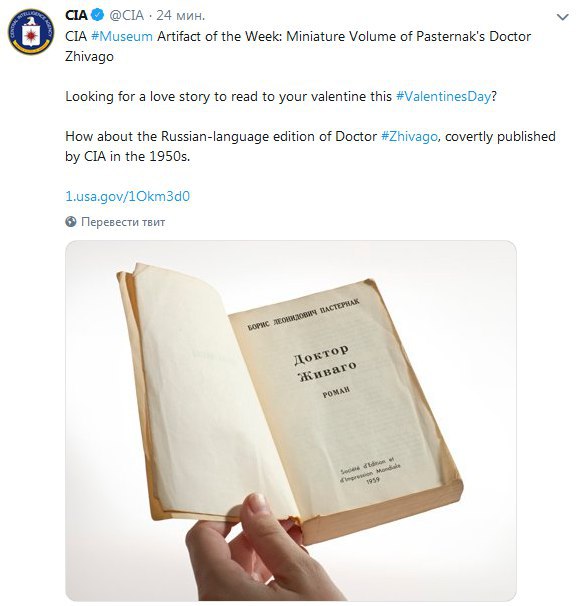Click the @CIA handle
This screenshot has height=606, width=576.
126,15
